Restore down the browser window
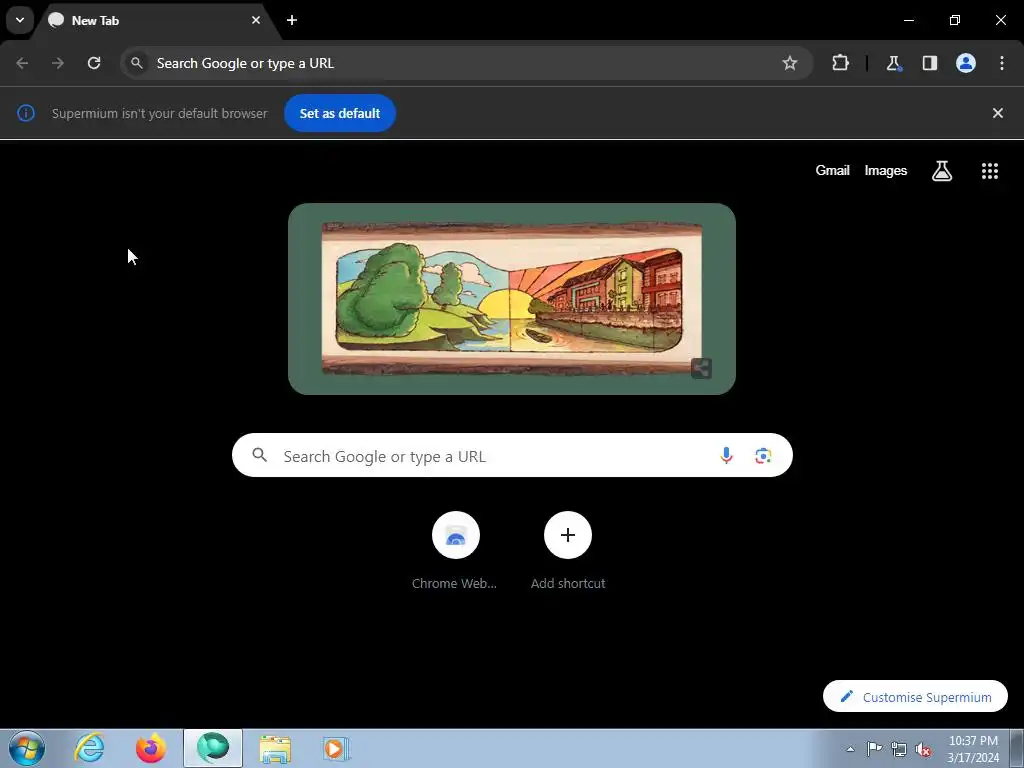 (x=955, y=20)
